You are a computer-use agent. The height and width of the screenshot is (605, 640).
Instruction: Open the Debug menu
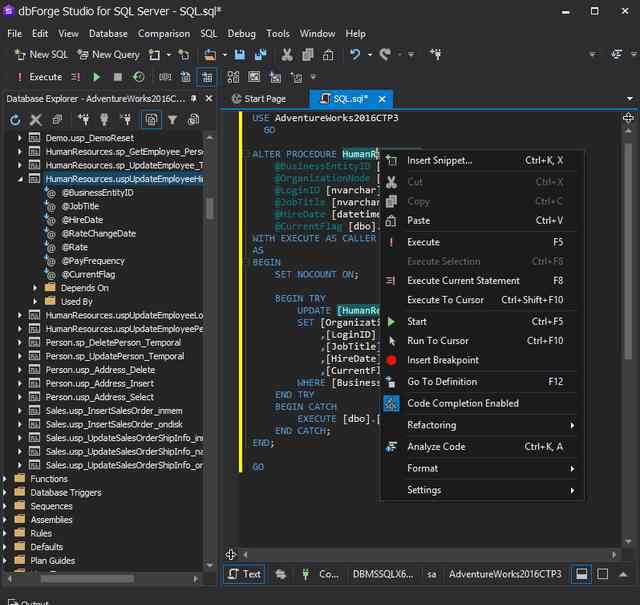(241, 33)
